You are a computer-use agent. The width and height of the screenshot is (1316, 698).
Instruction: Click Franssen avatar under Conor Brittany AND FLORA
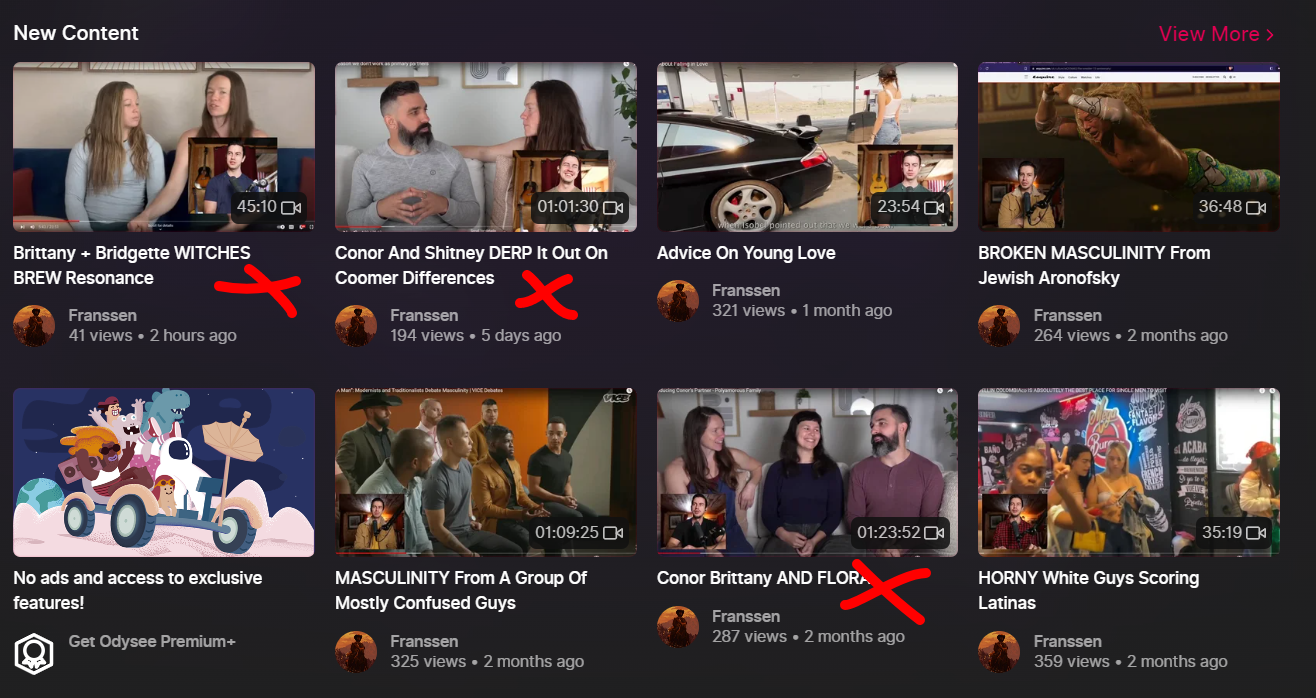coord(678,627)
